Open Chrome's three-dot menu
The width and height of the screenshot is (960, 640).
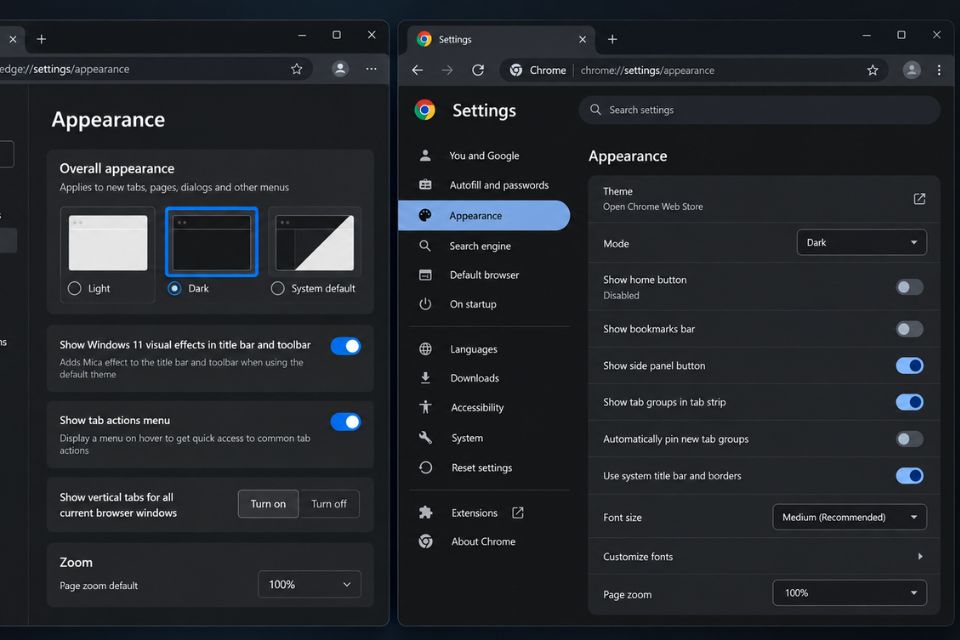coord(939,70)
